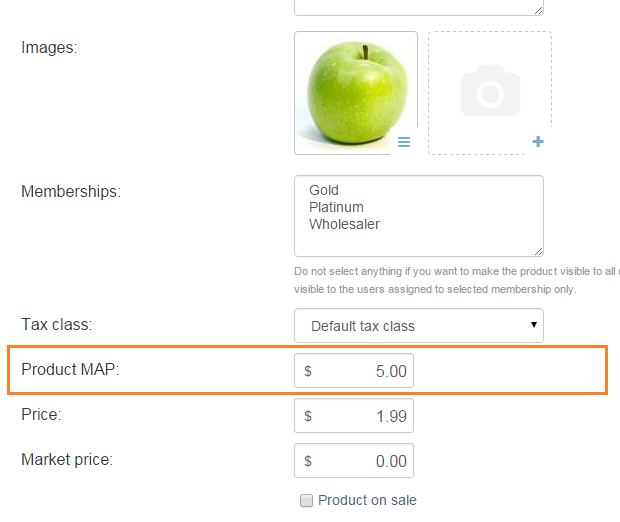Select Platinum in Memberships list
This screenshot has height=522, width=620.
(336, 207)
